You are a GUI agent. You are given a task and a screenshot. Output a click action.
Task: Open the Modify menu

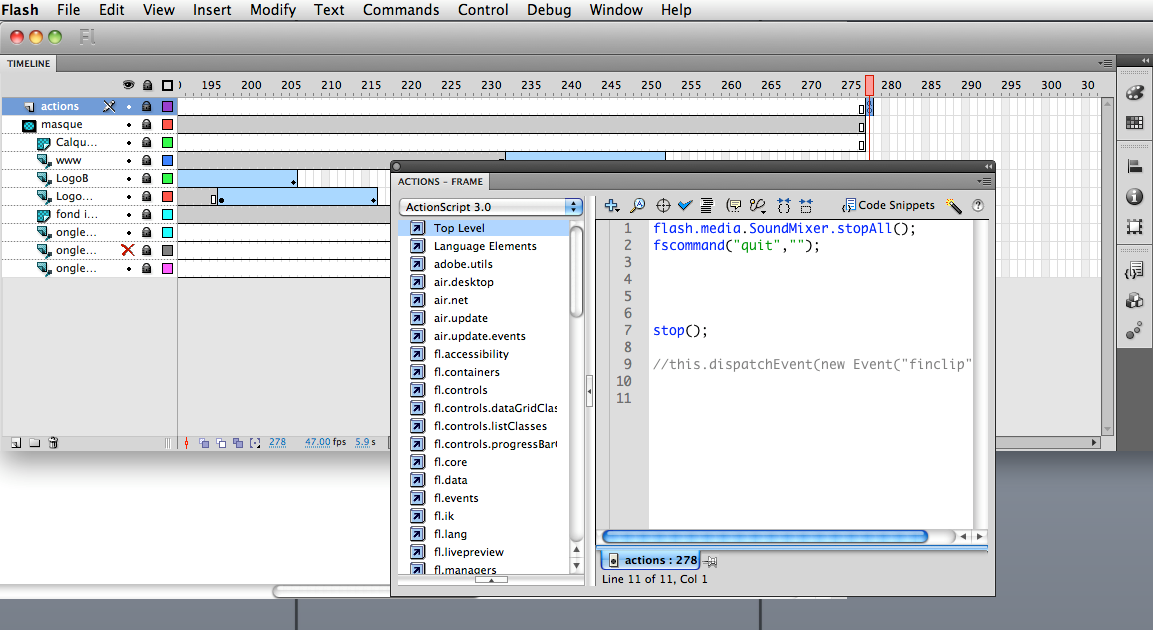pyautogui.click(x=273, y=10)
